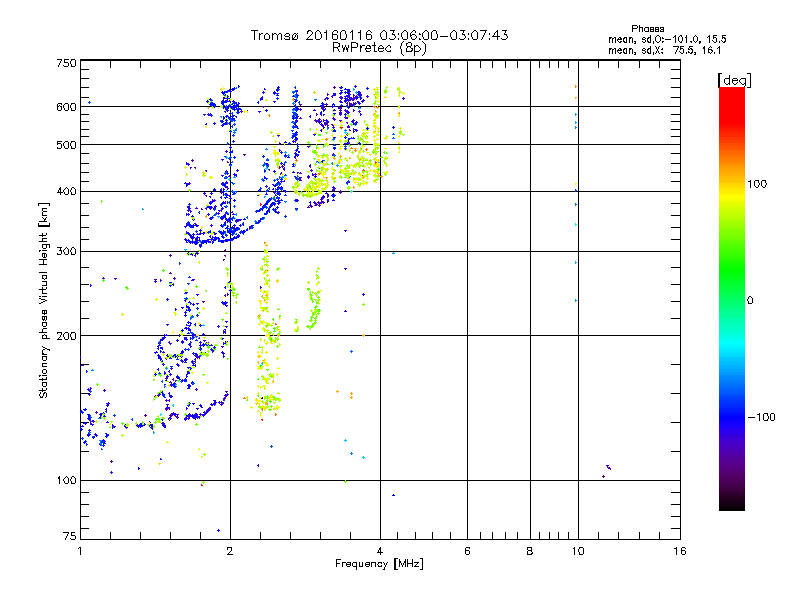The width and height of the screenshot is (800, 600).
Task: Click the 'Frequency [MHz]' axis label
Action: (x=379, y=564)
